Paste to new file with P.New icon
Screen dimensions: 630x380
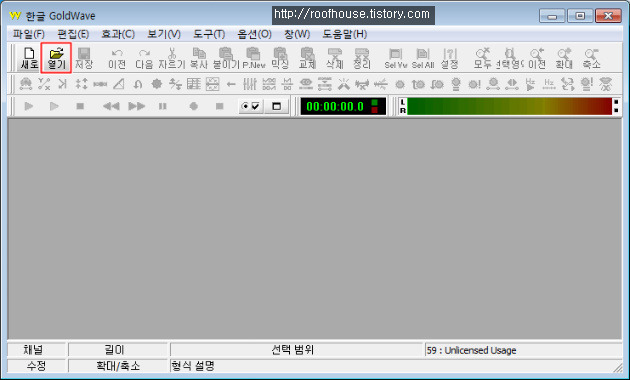coord(254,59)
